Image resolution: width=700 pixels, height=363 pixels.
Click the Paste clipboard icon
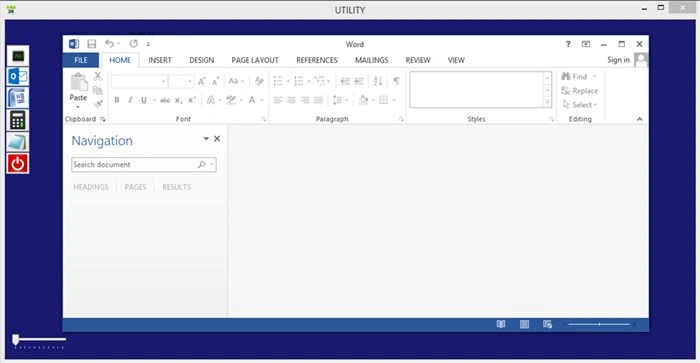coord(79,82)
